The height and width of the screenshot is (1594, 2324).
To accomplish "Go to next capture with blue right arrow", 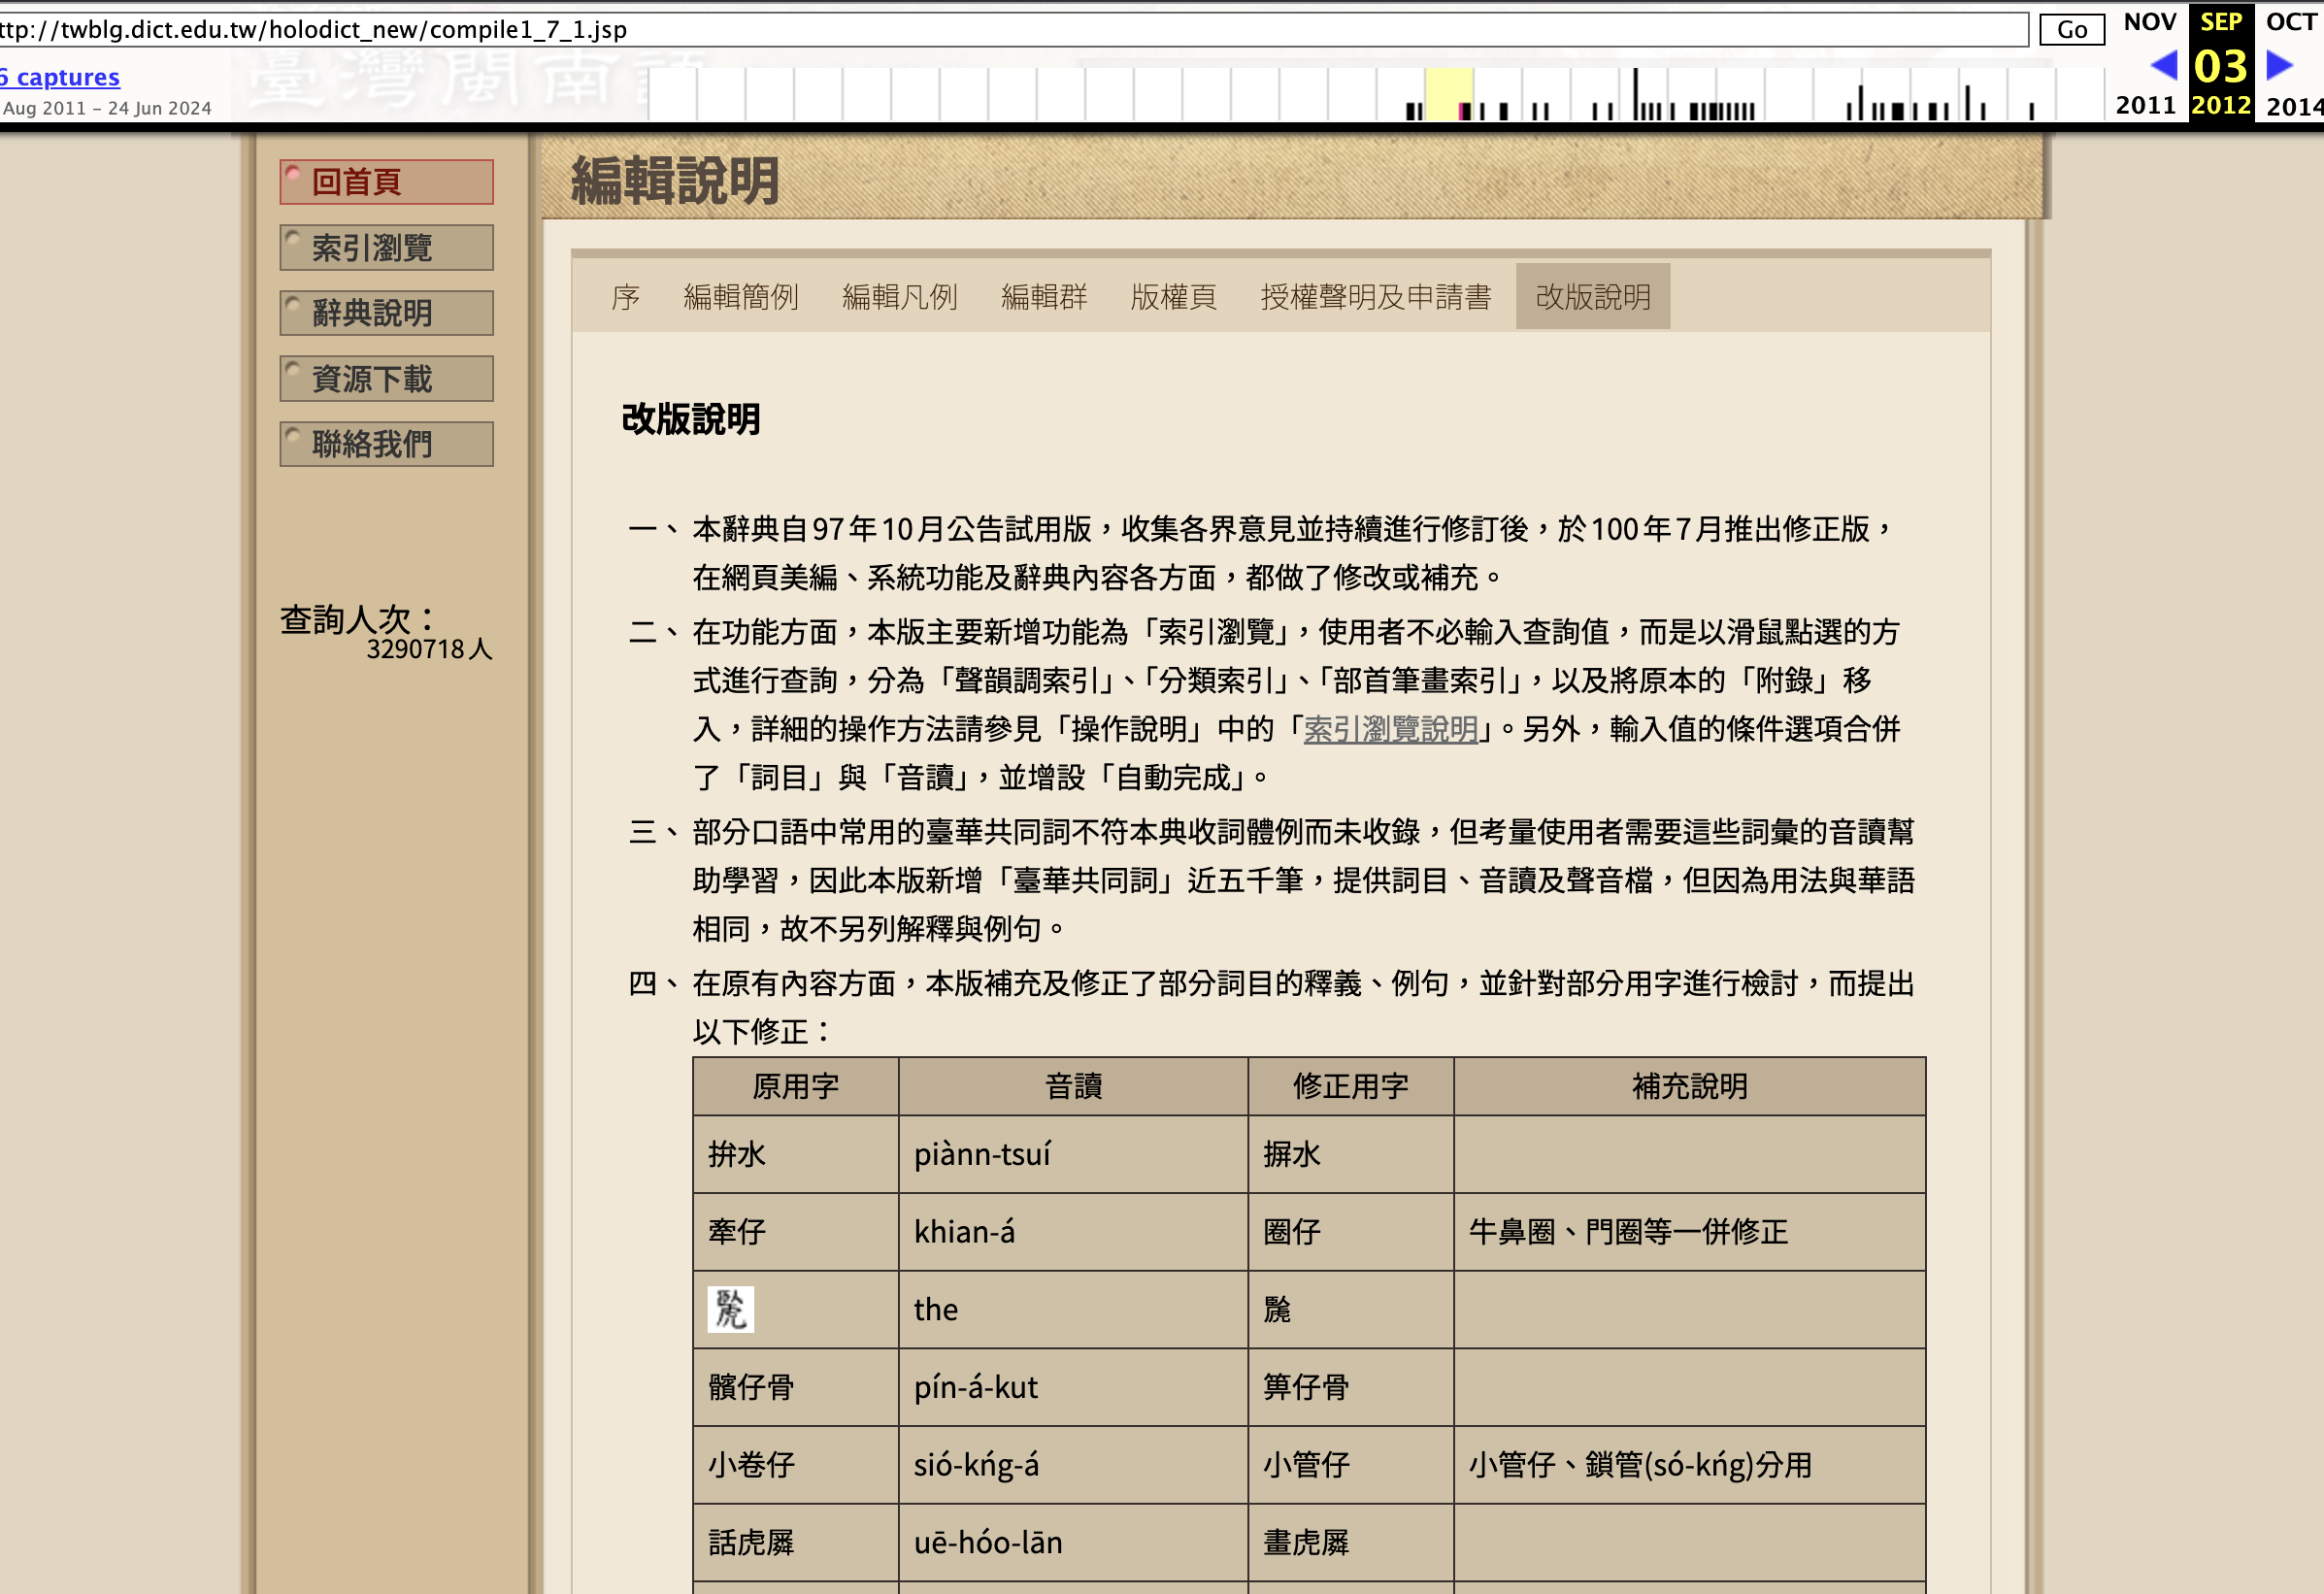I will pyautogui.click(x=2280, y=65).
